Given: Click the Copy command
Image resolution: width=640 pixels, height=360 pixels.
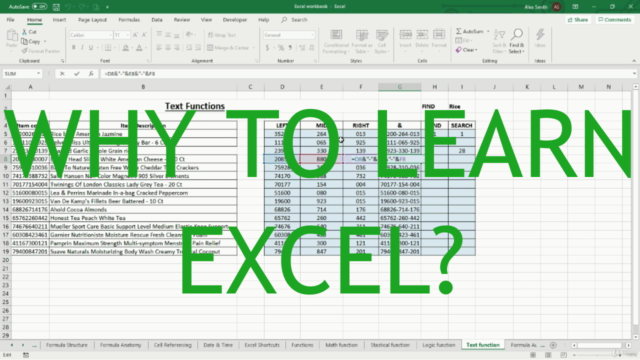Looking at the screenshot, I should click(32, 41).
